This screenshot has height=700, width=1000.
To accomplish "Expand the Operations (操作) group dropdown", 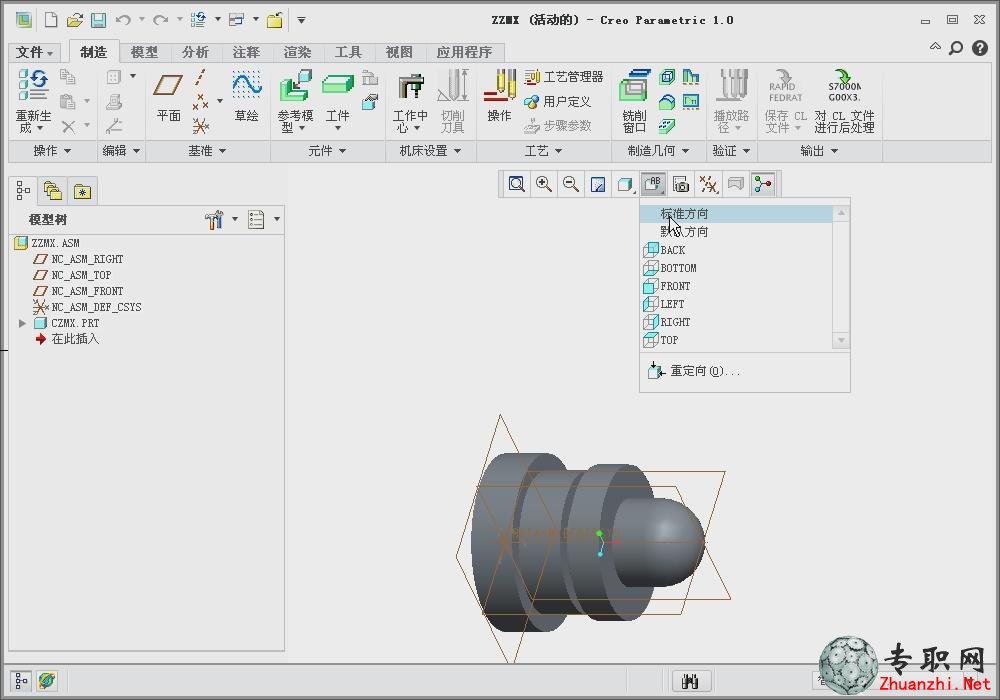I will (x=52, y=151).
